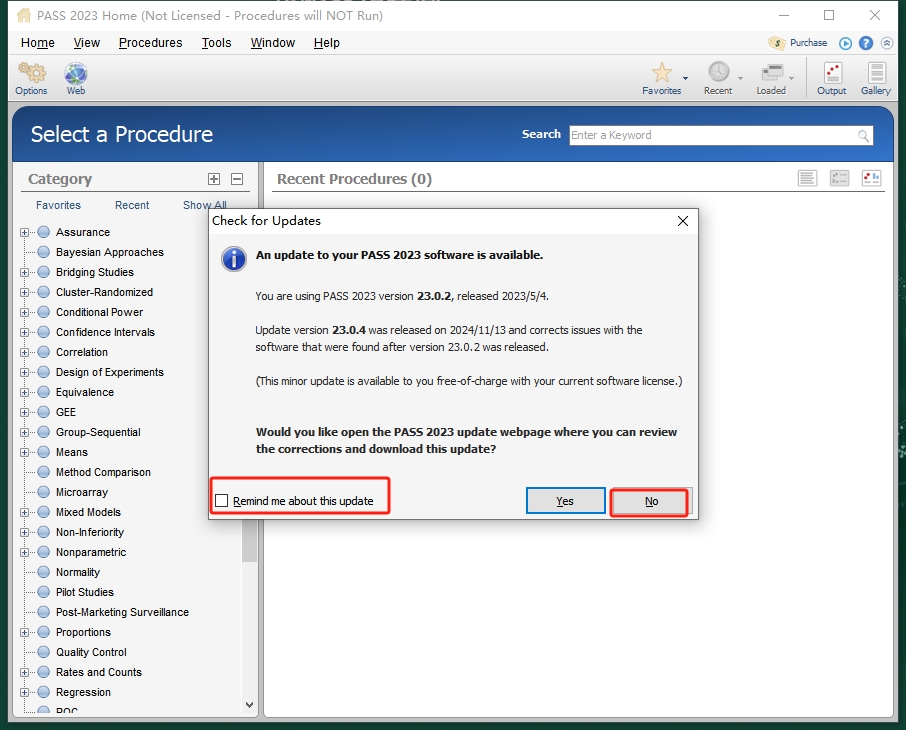The image size is (906, 730).
Task: Expand the Cluster-Randomized tree node
Action: coord(24,292)
